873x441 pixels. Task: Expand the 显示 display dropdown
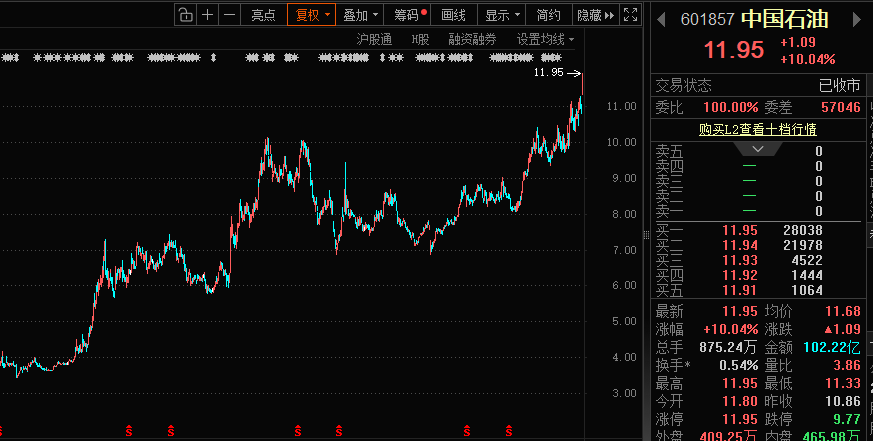503,14
